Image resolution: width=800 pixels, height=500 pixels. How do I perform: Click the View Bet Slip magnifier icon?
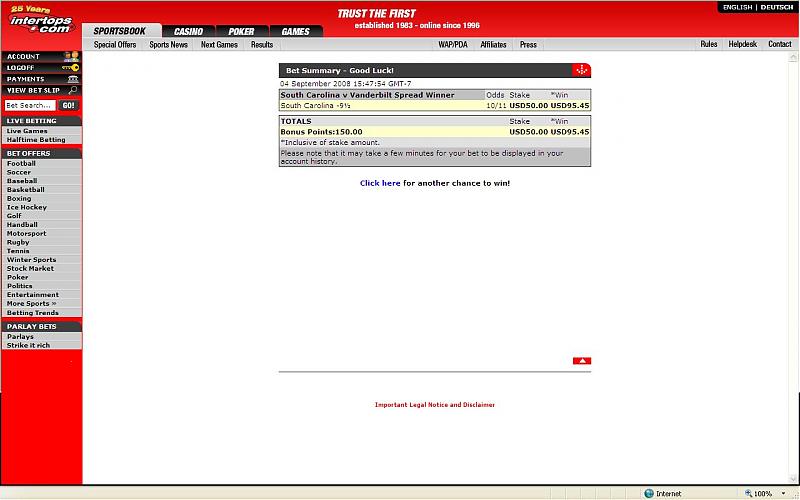coord(73,90)
